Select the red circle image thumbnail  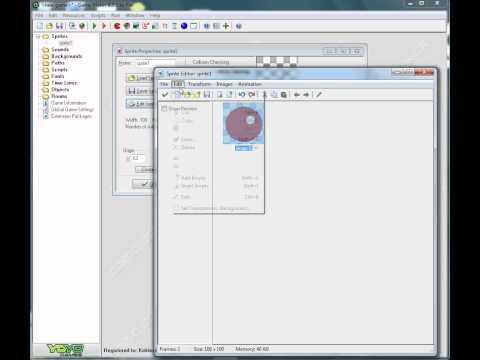click(244, 123)
